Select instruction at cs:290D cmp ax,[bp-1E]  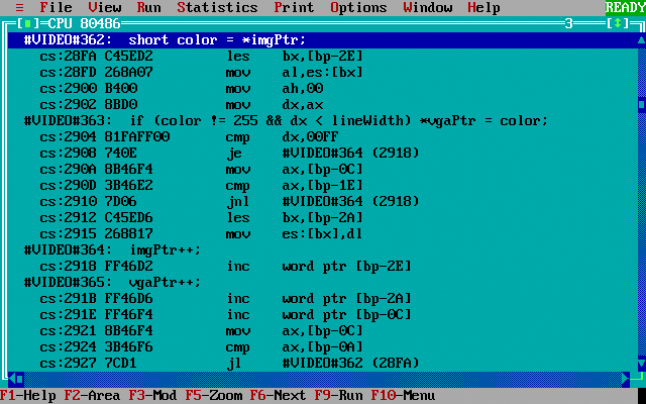coord(323,185)
